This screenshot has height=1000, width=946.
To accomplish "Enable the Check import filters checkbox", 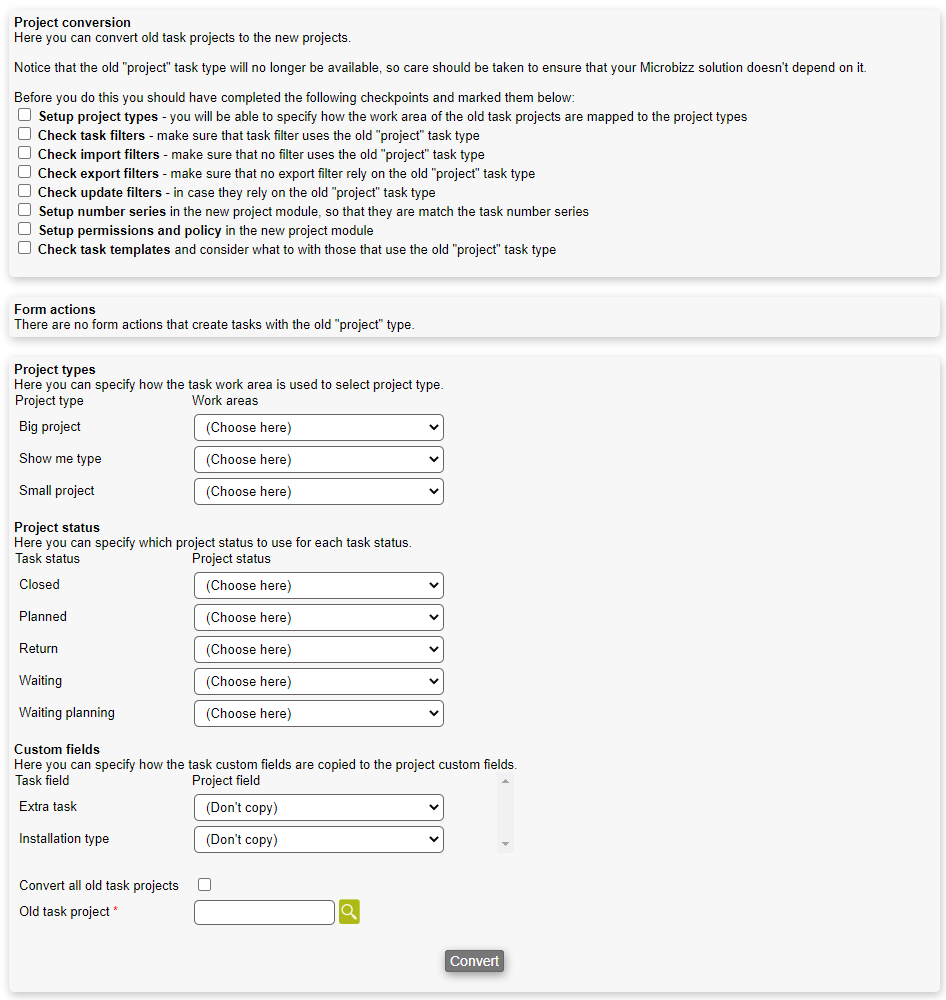I will [25, 153].
